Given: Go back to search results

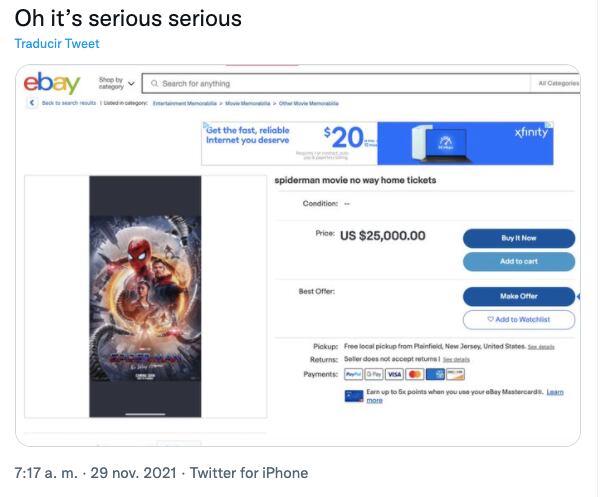Looking at the screenshot, I should pos(64,103).
